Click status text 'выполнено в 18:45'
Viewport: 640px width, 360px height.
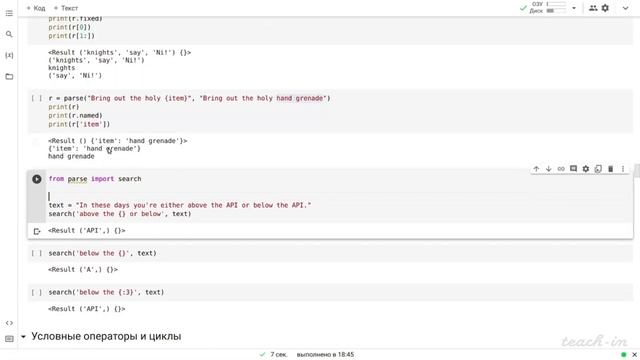click(x=325, y=355)
